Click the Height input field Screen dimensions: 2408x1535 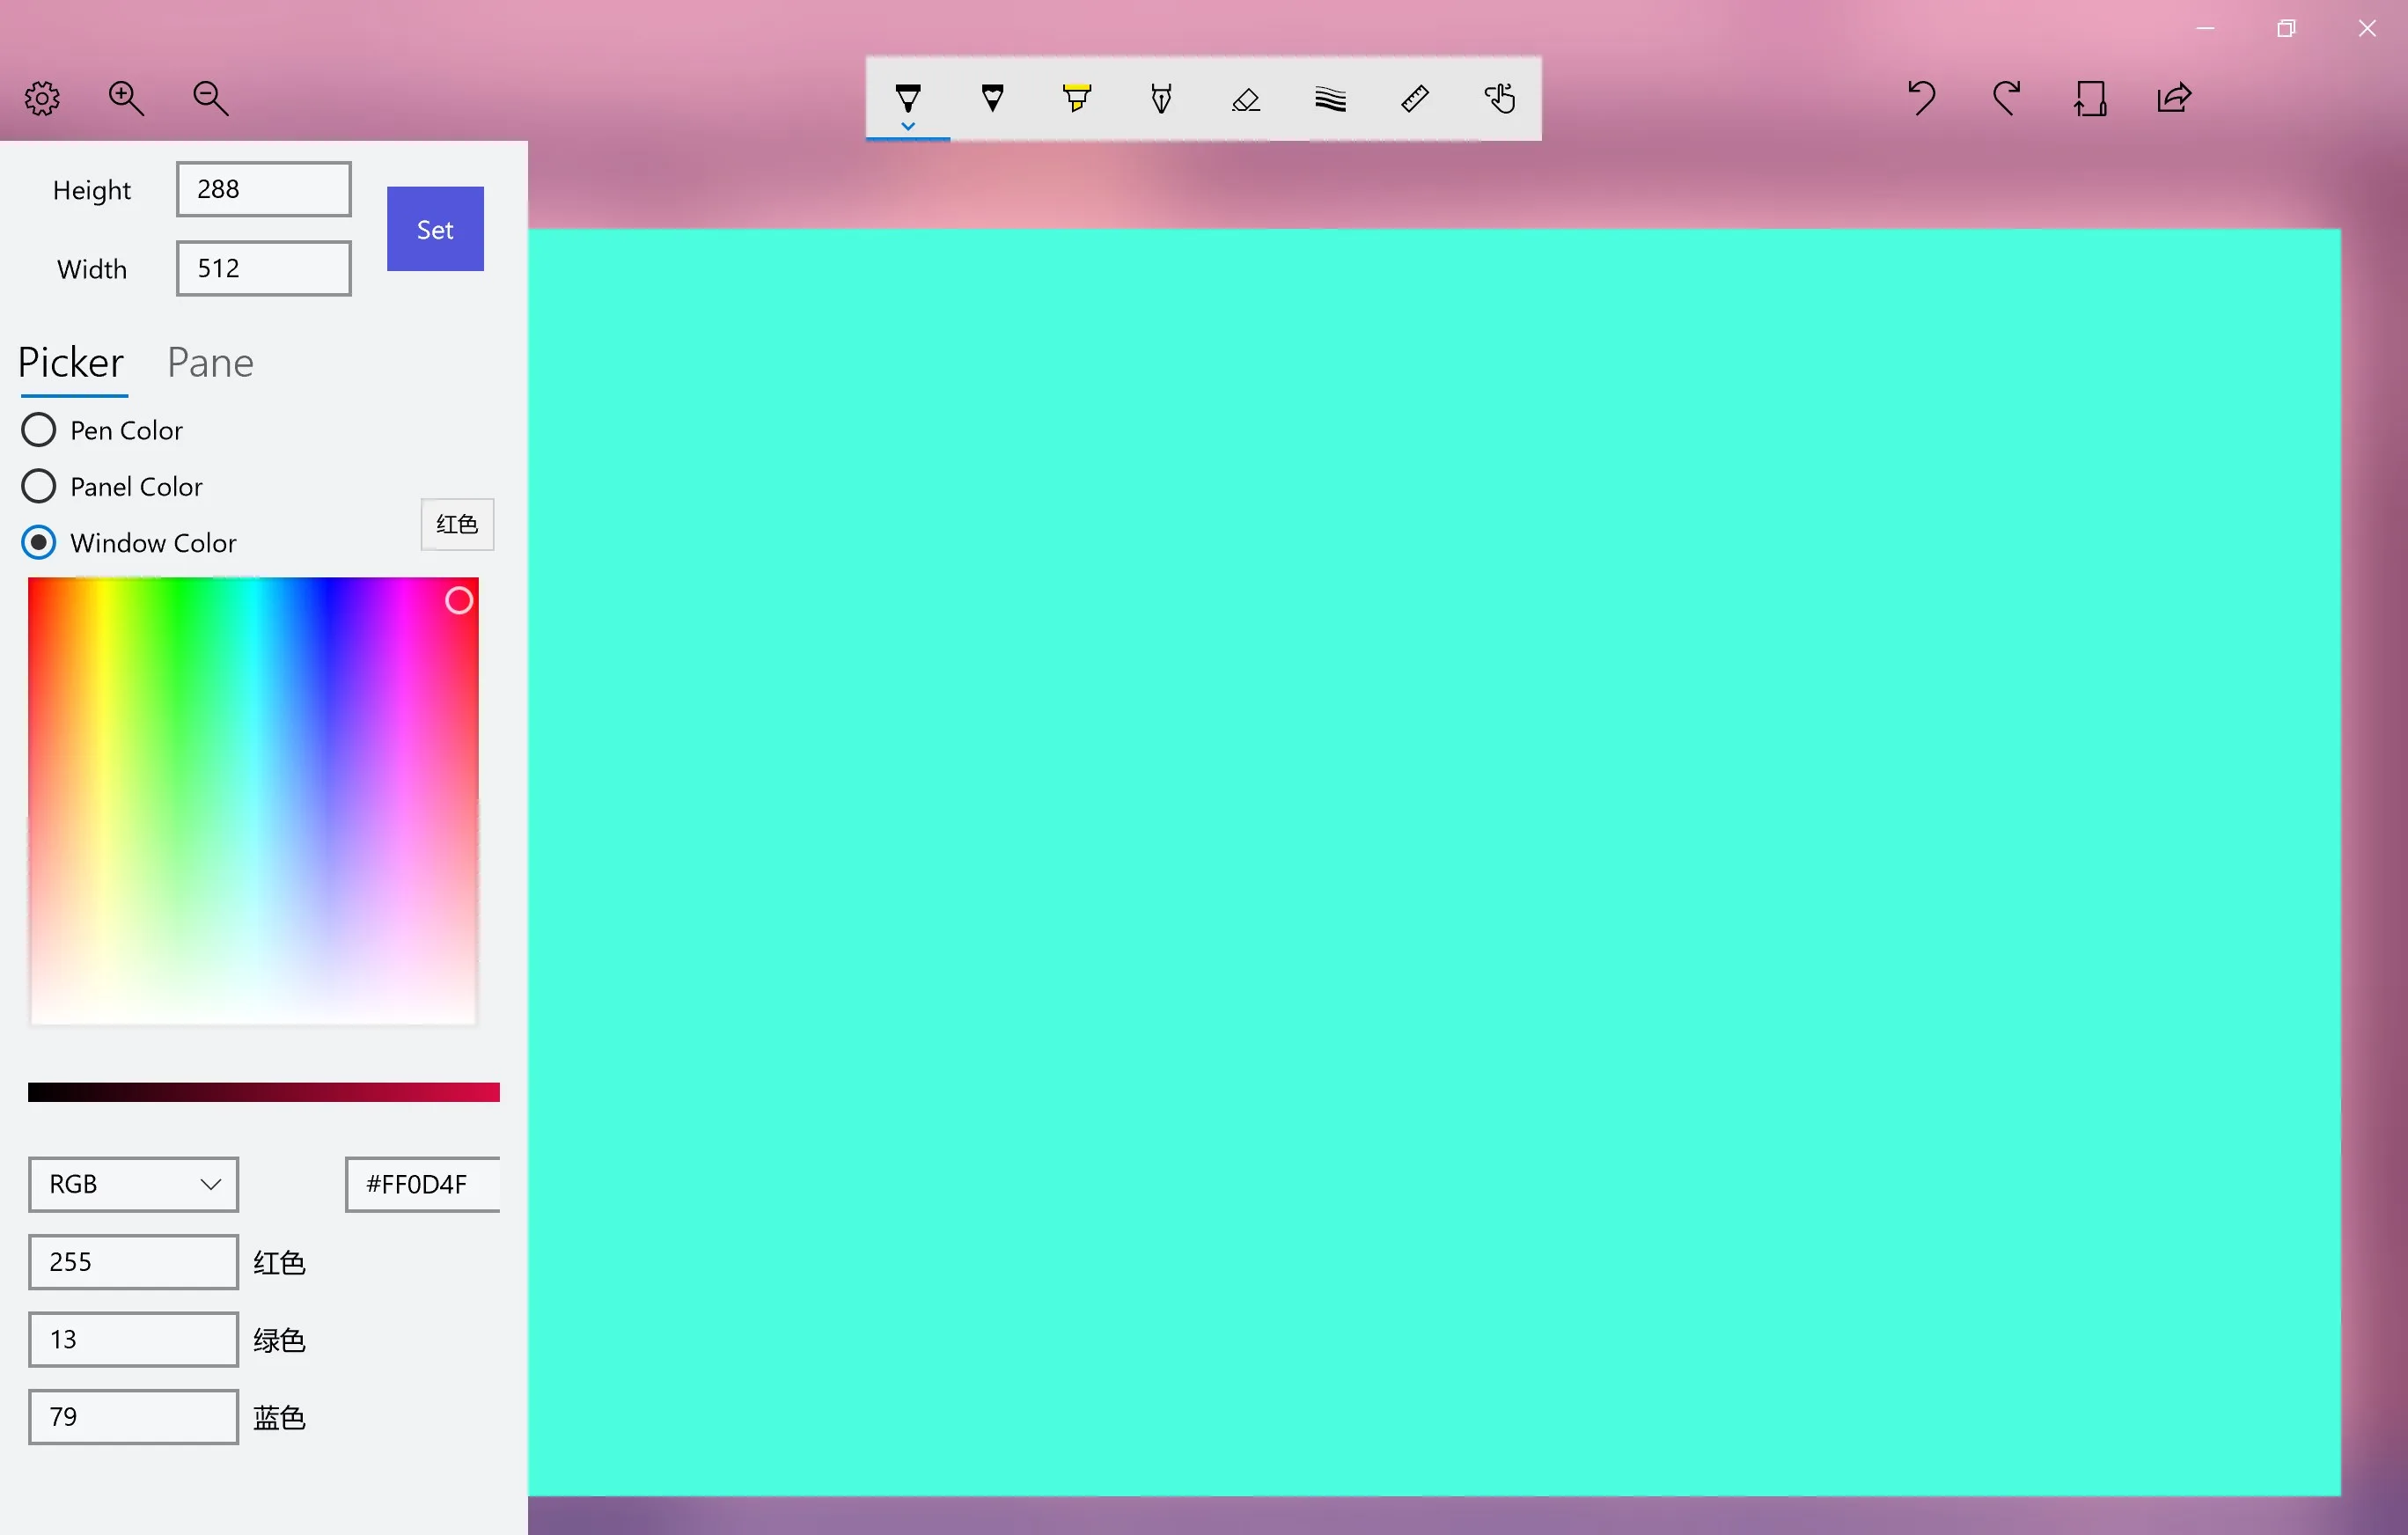click(264, 189)
